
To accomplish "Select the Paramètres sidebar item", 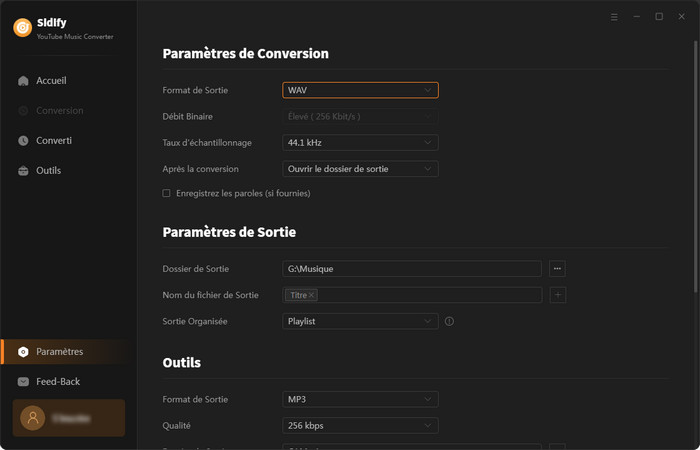I will [60, 352].
